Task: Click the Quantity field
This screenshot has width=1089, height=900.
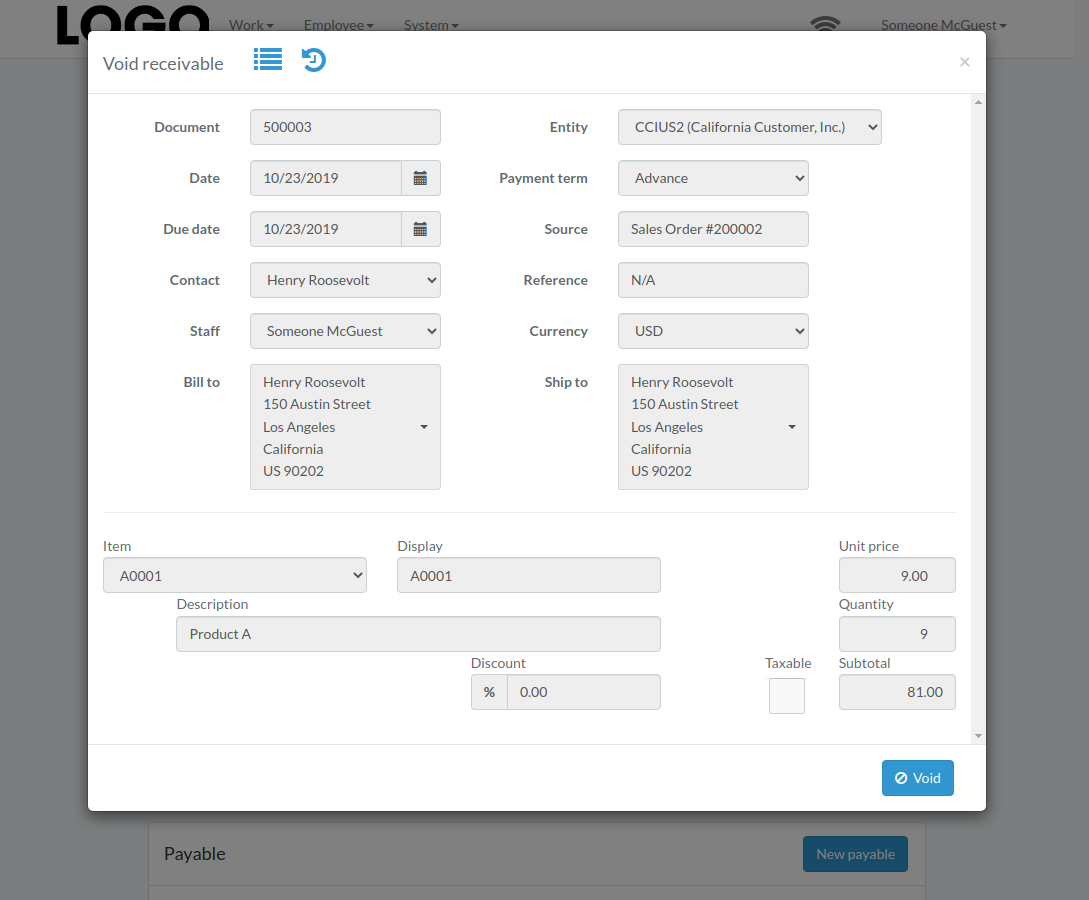Action: (x=897, y=634)
